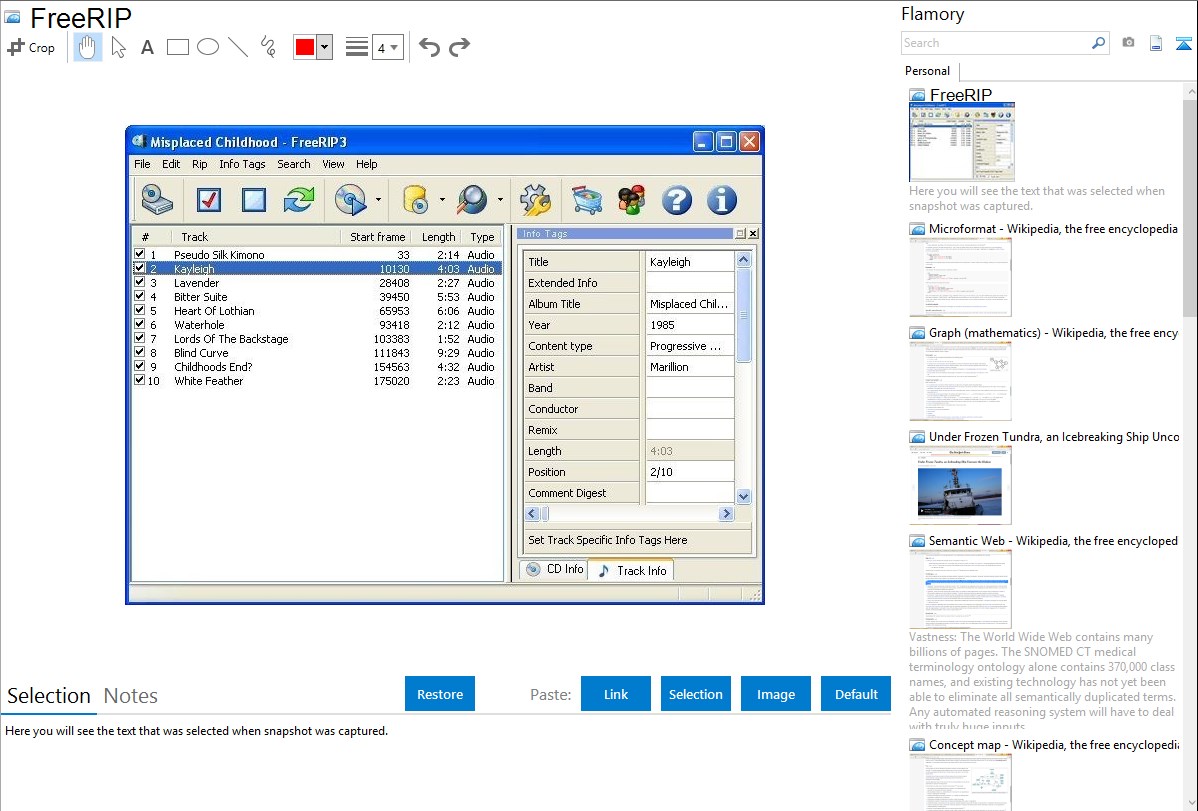The image size is (1198, 811).
Task: Uncheck the Blind Curve checkbox
Action: pyautogui.click(x=140, y=352)
